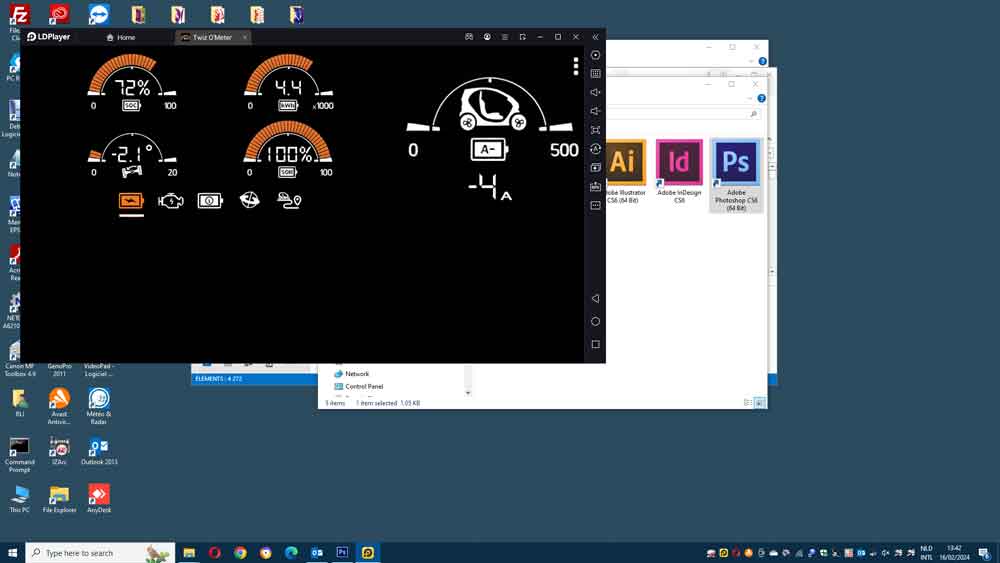The width and height of the screenshot is (1000, 563).
Task: Select Control Panel in Explorer tree
Action: point(363,386)
